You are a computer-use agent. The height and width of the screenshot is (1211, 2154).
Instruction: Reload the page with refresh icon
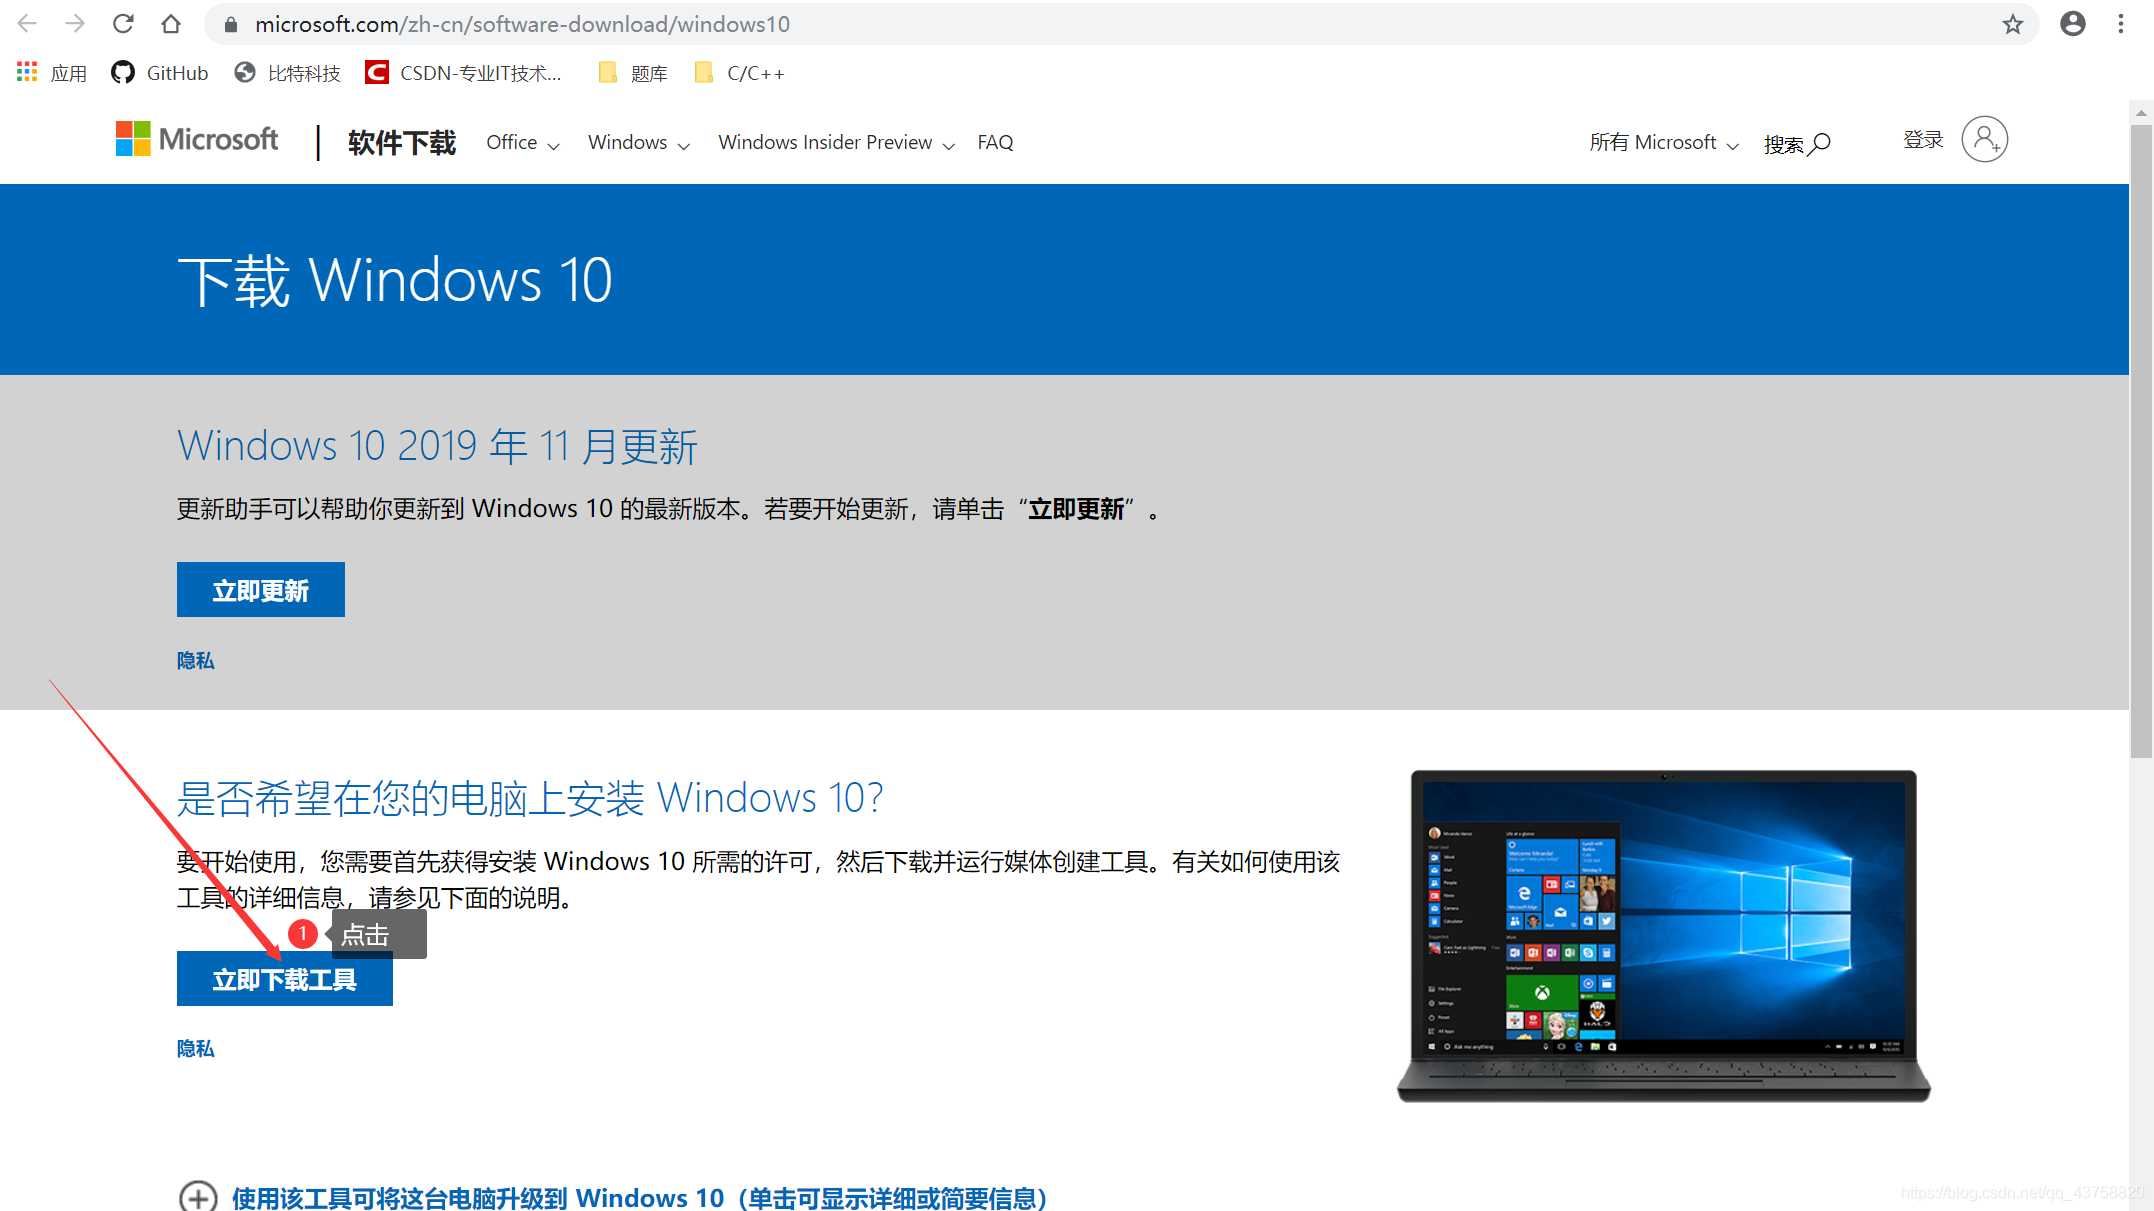click(x=123, y=24)
